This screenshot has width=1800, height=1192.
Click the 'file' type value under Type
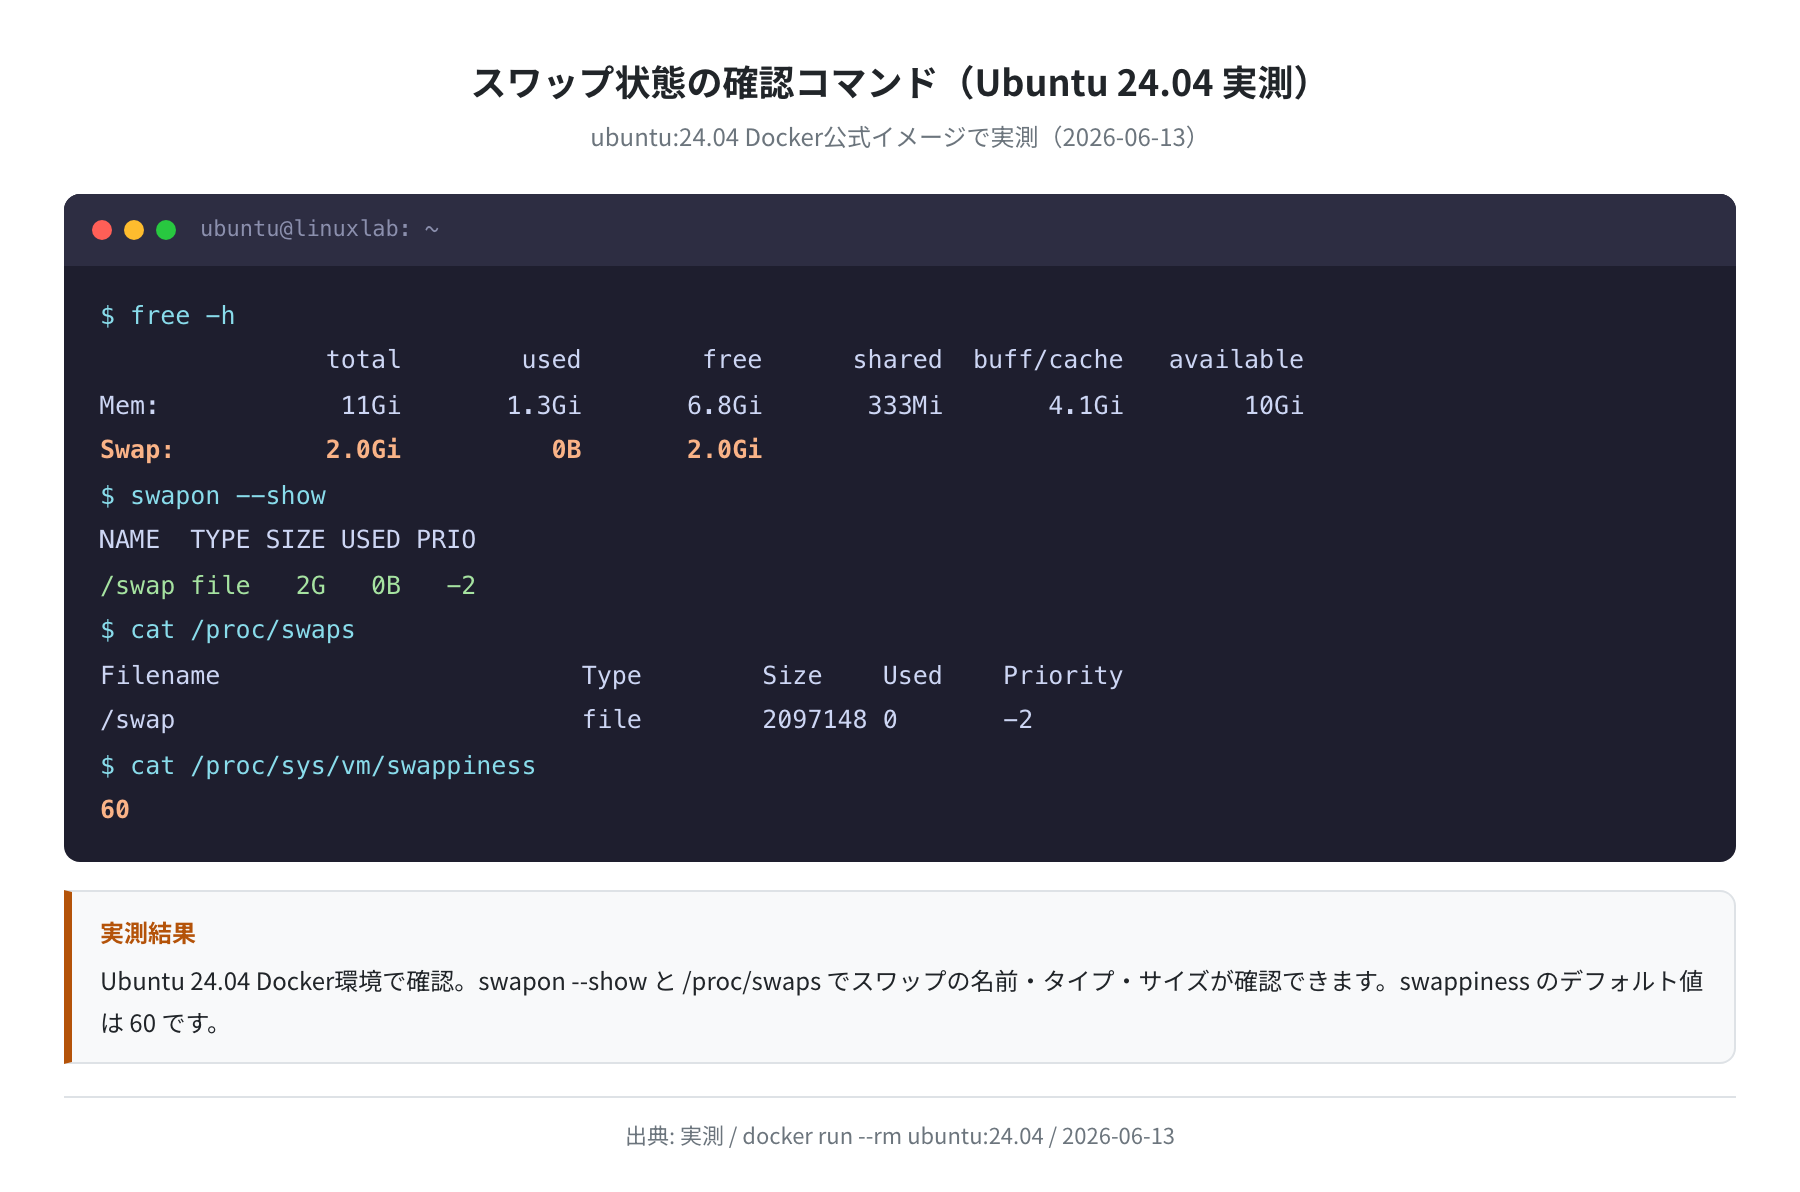click(612, 720)
